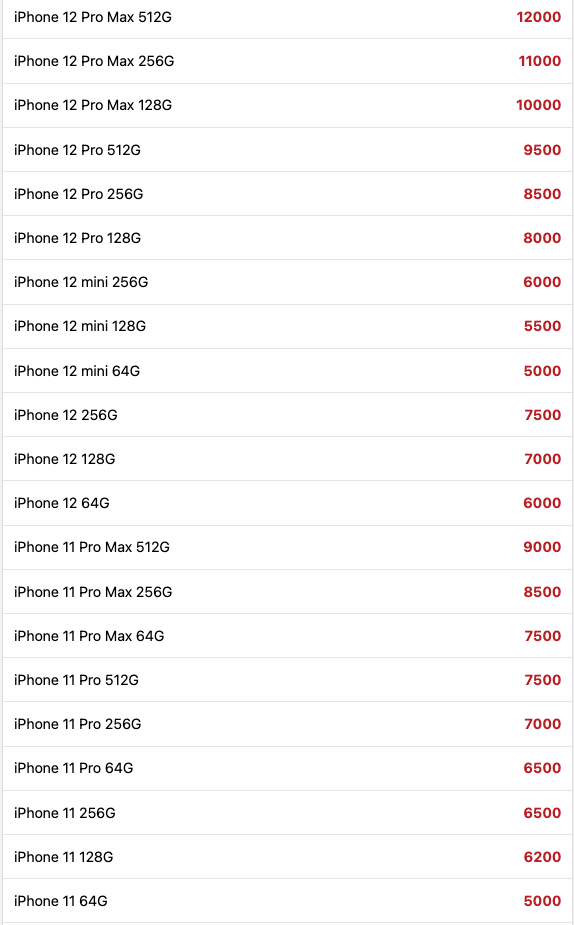574x925 pixels.
Task: Click the iPhone 11 Pro Max 256G entry
Action: coord(287,592)
